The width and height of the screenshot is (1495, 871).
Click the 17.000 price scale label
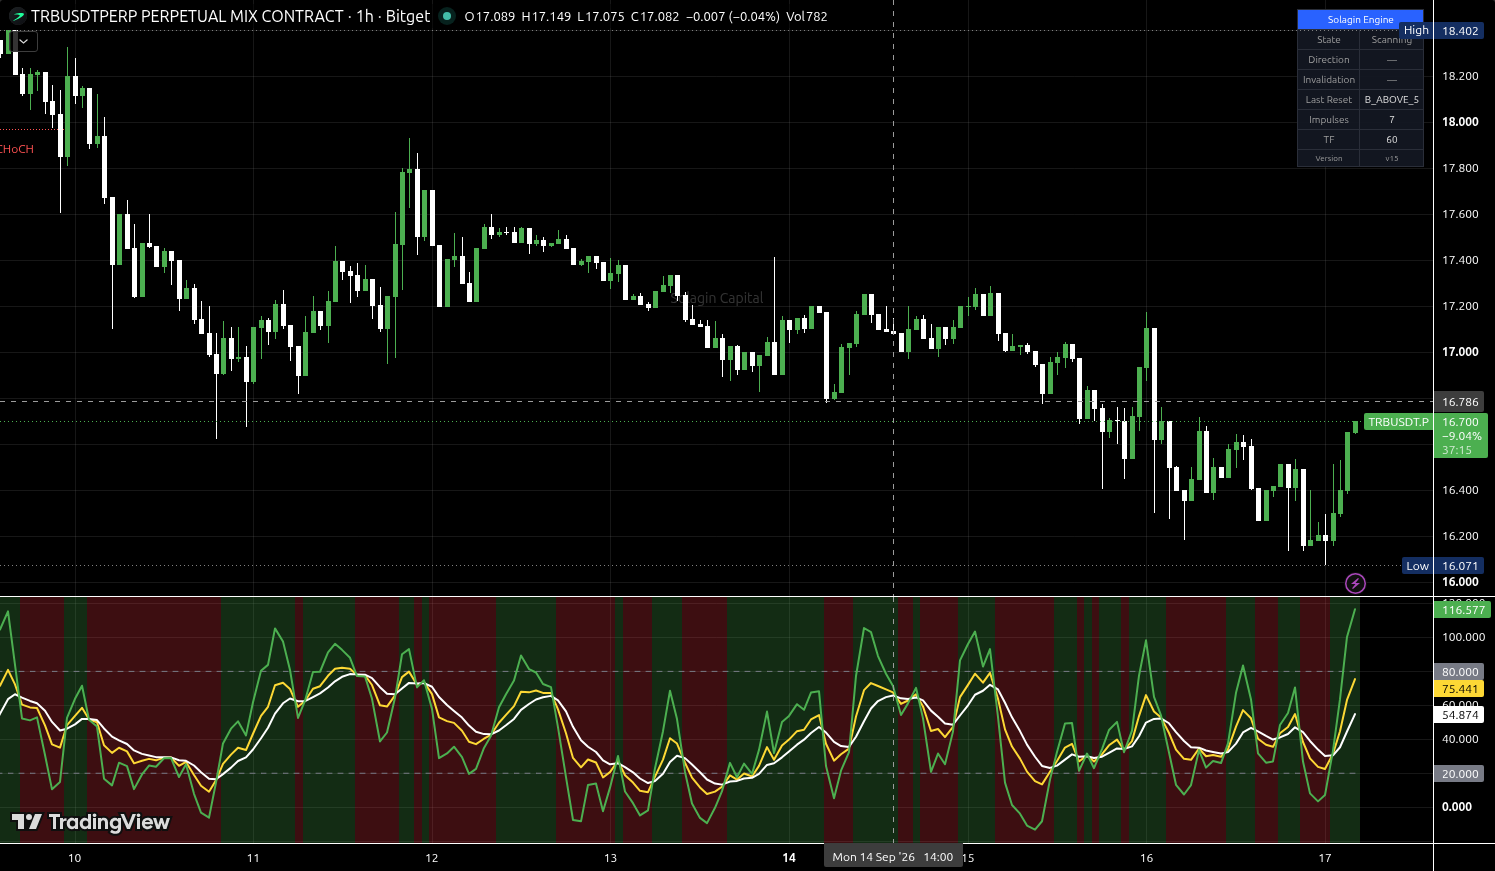[1460, 352]
